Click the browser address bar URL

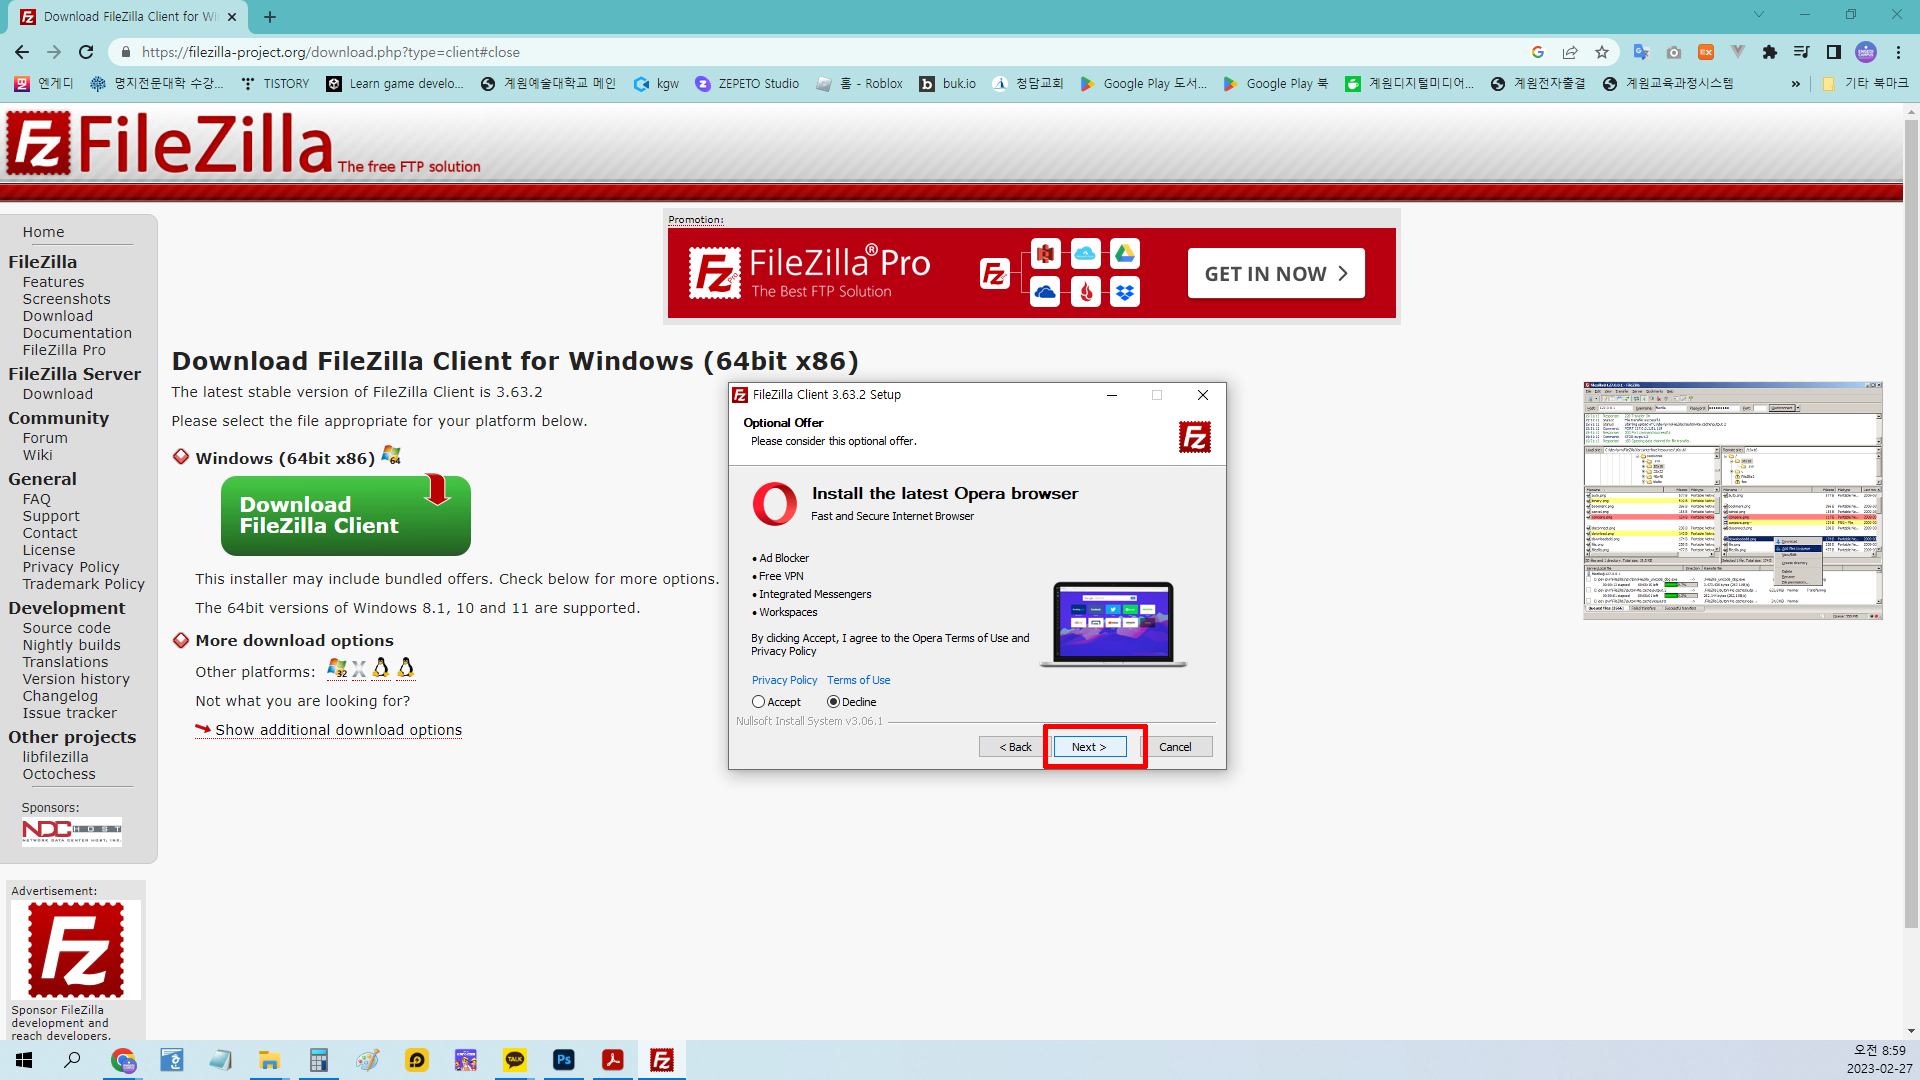[330, 52]
